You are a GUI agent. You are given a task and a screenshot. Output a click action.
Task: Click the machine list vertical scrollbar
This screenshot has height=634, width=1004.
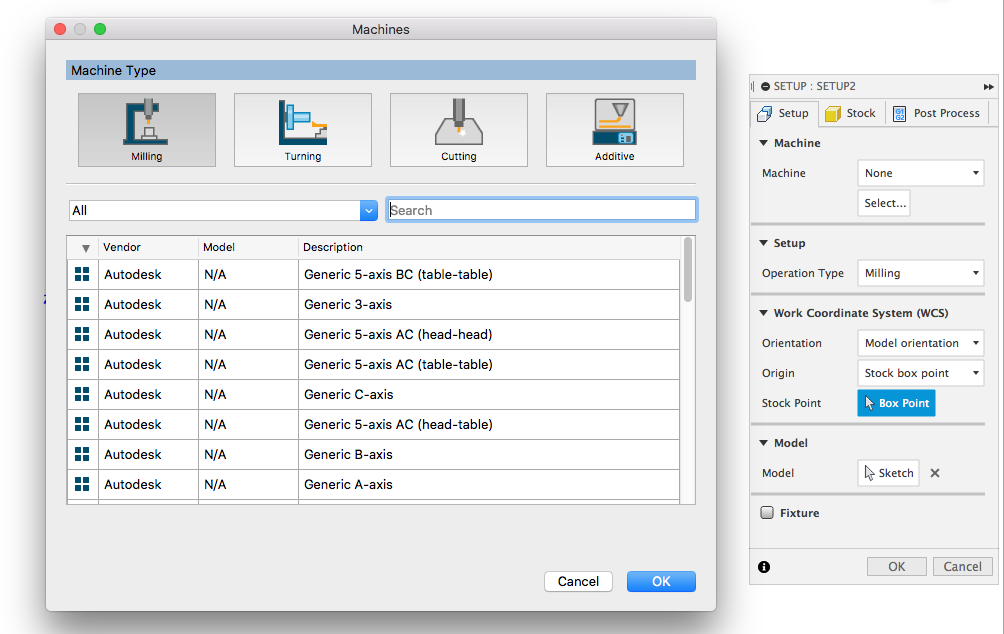pos(688,269)
